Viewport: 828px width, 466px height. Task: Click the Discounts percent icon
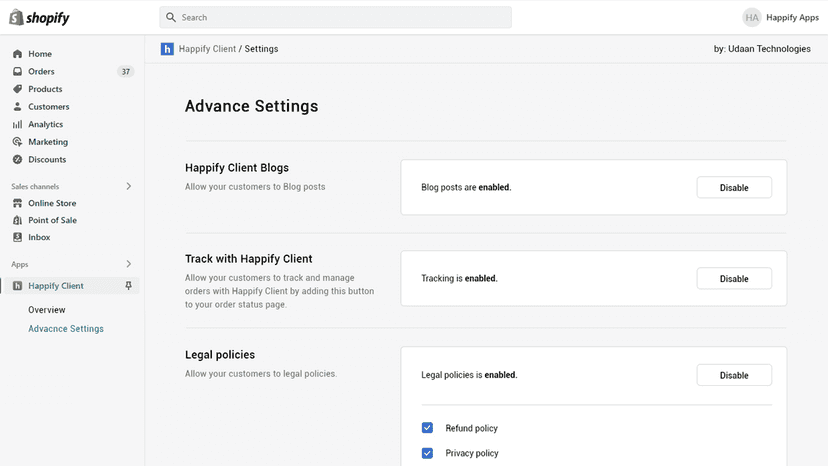(x=17, y=159)
